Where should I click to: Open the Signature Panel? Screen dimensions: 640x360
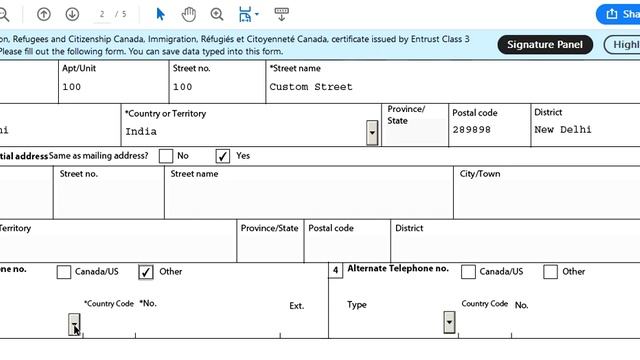click(x=545, y=44)
